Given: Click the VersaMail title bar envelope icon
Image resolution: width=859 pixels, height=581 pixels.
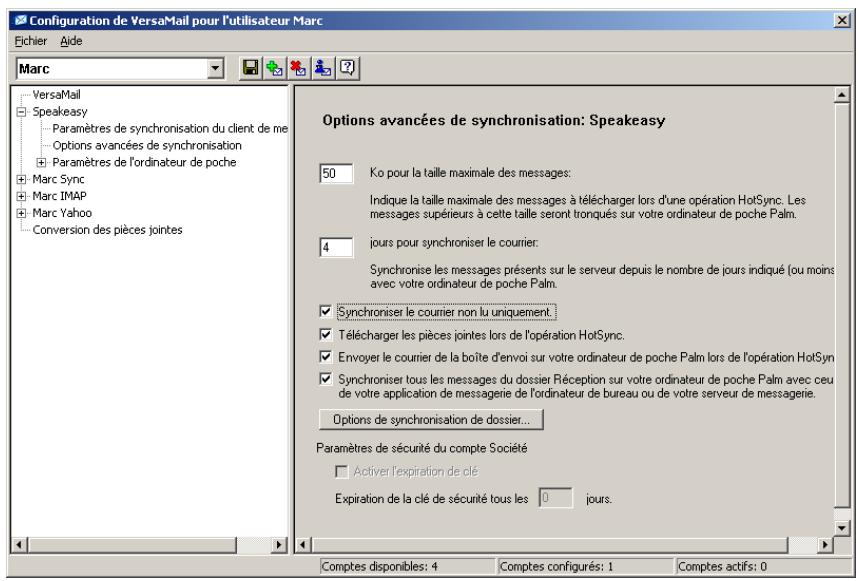Looking at the screenshot, I should (21, 21).
